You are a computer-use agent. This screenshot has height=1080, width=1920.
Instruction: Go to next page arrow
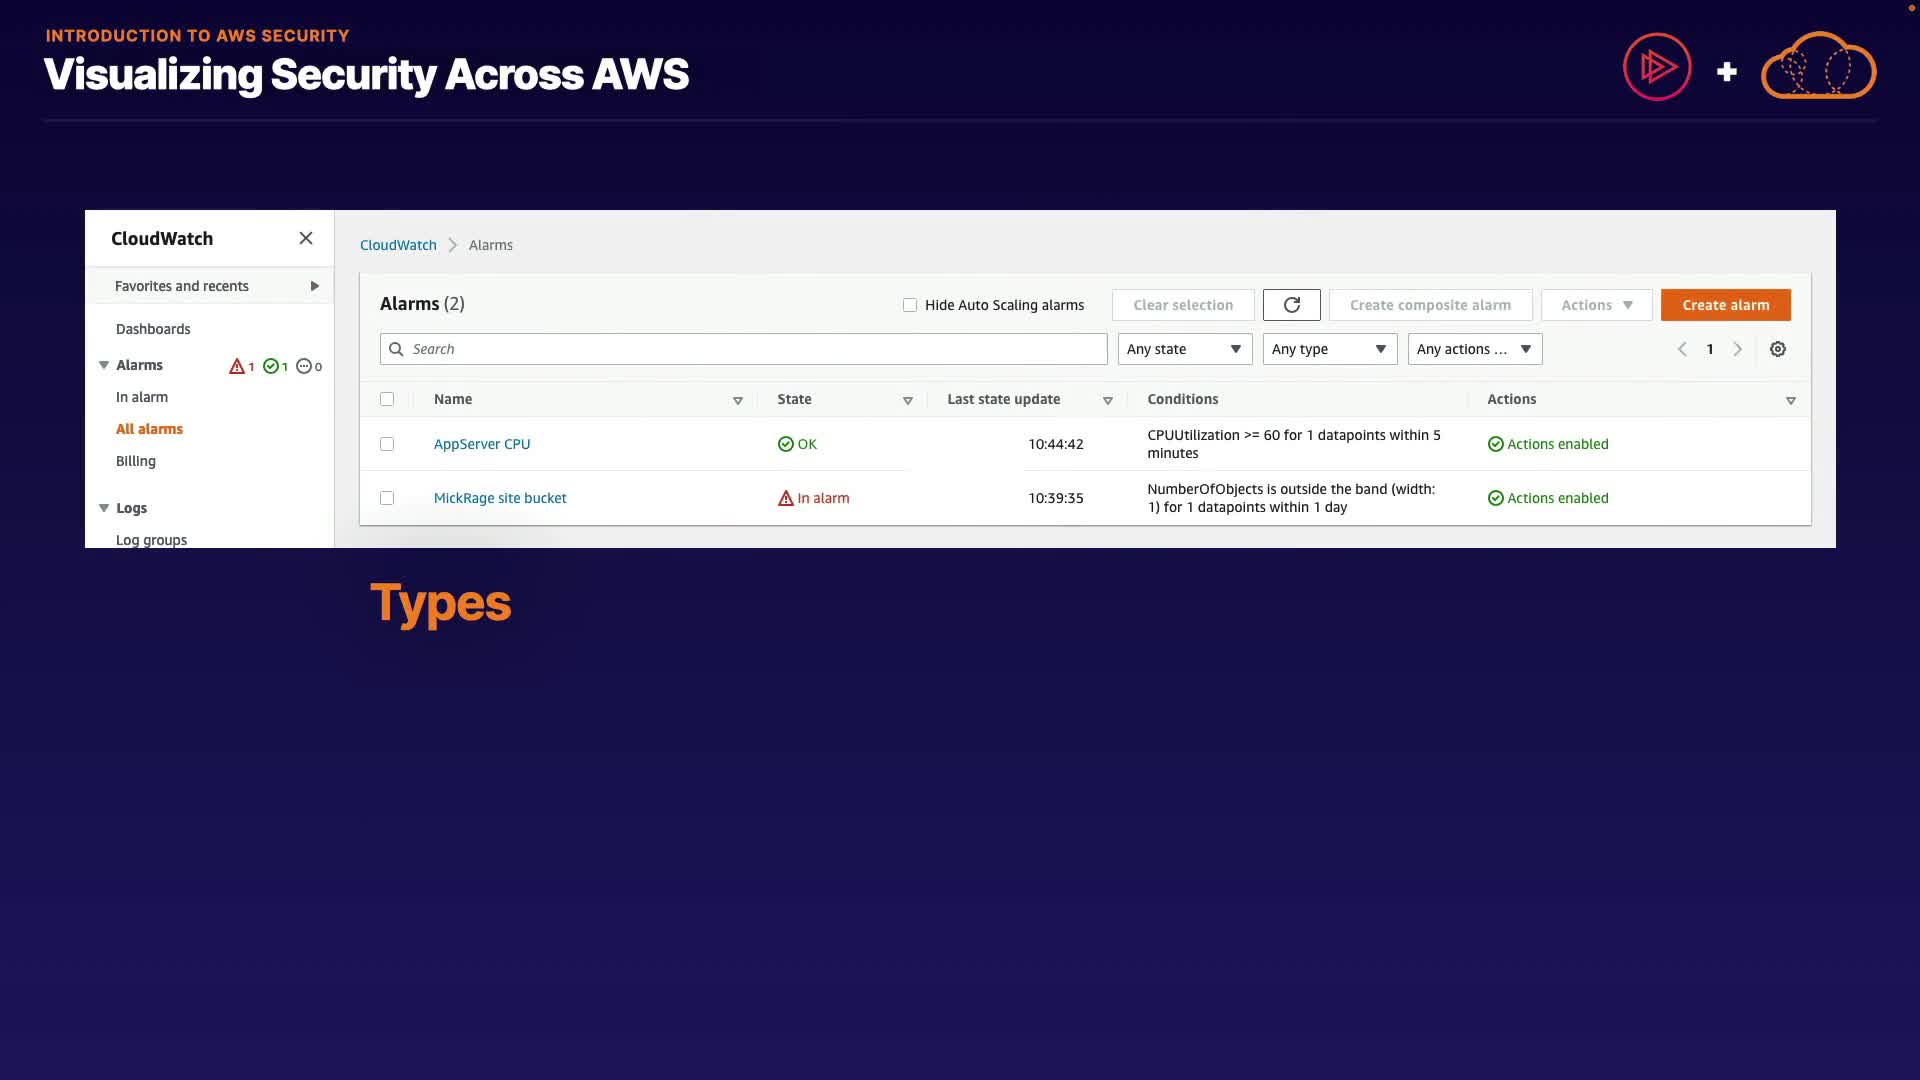point(1738,349)
